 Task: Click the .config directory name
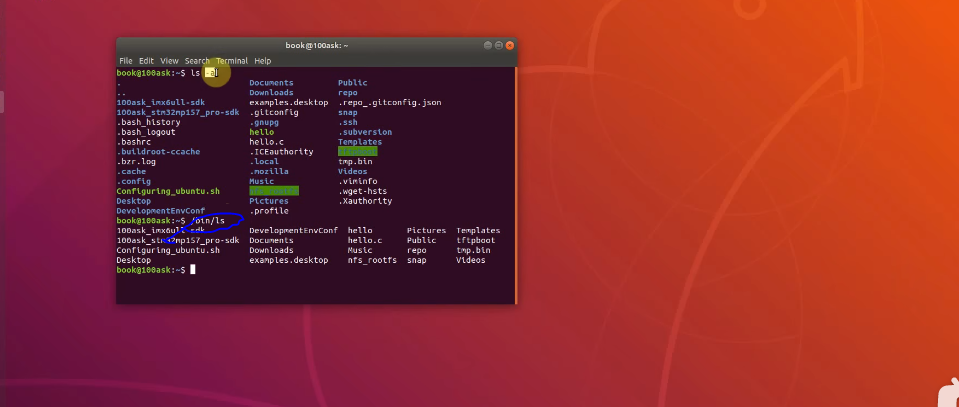coord(133,181)
